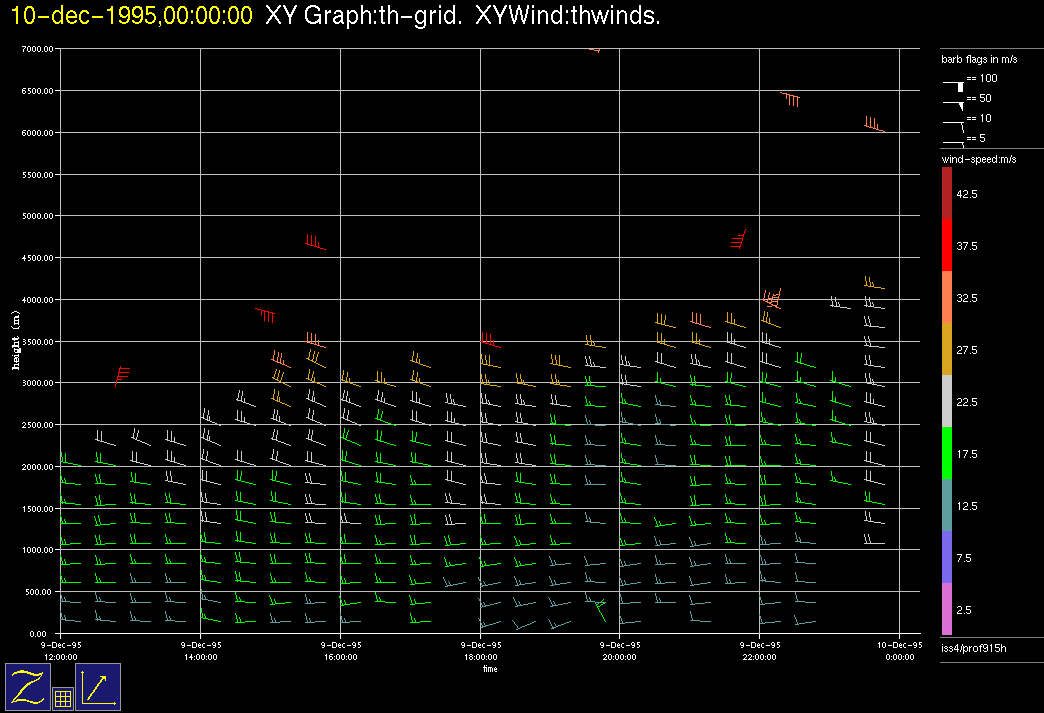Select the bright red 37.5 color band

[946, 245]
